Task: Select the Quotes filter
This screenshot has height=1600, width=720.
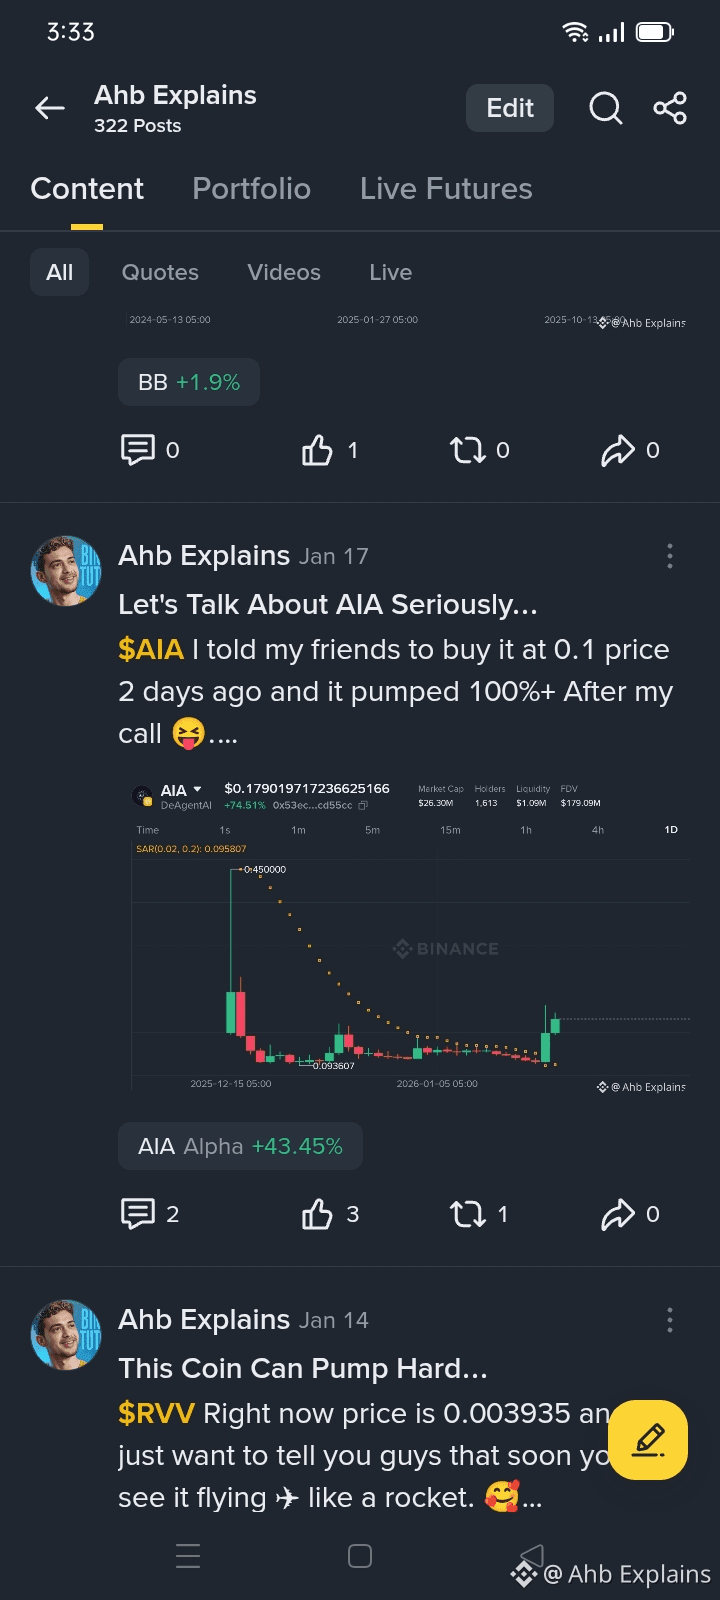Action: [160, 272]
